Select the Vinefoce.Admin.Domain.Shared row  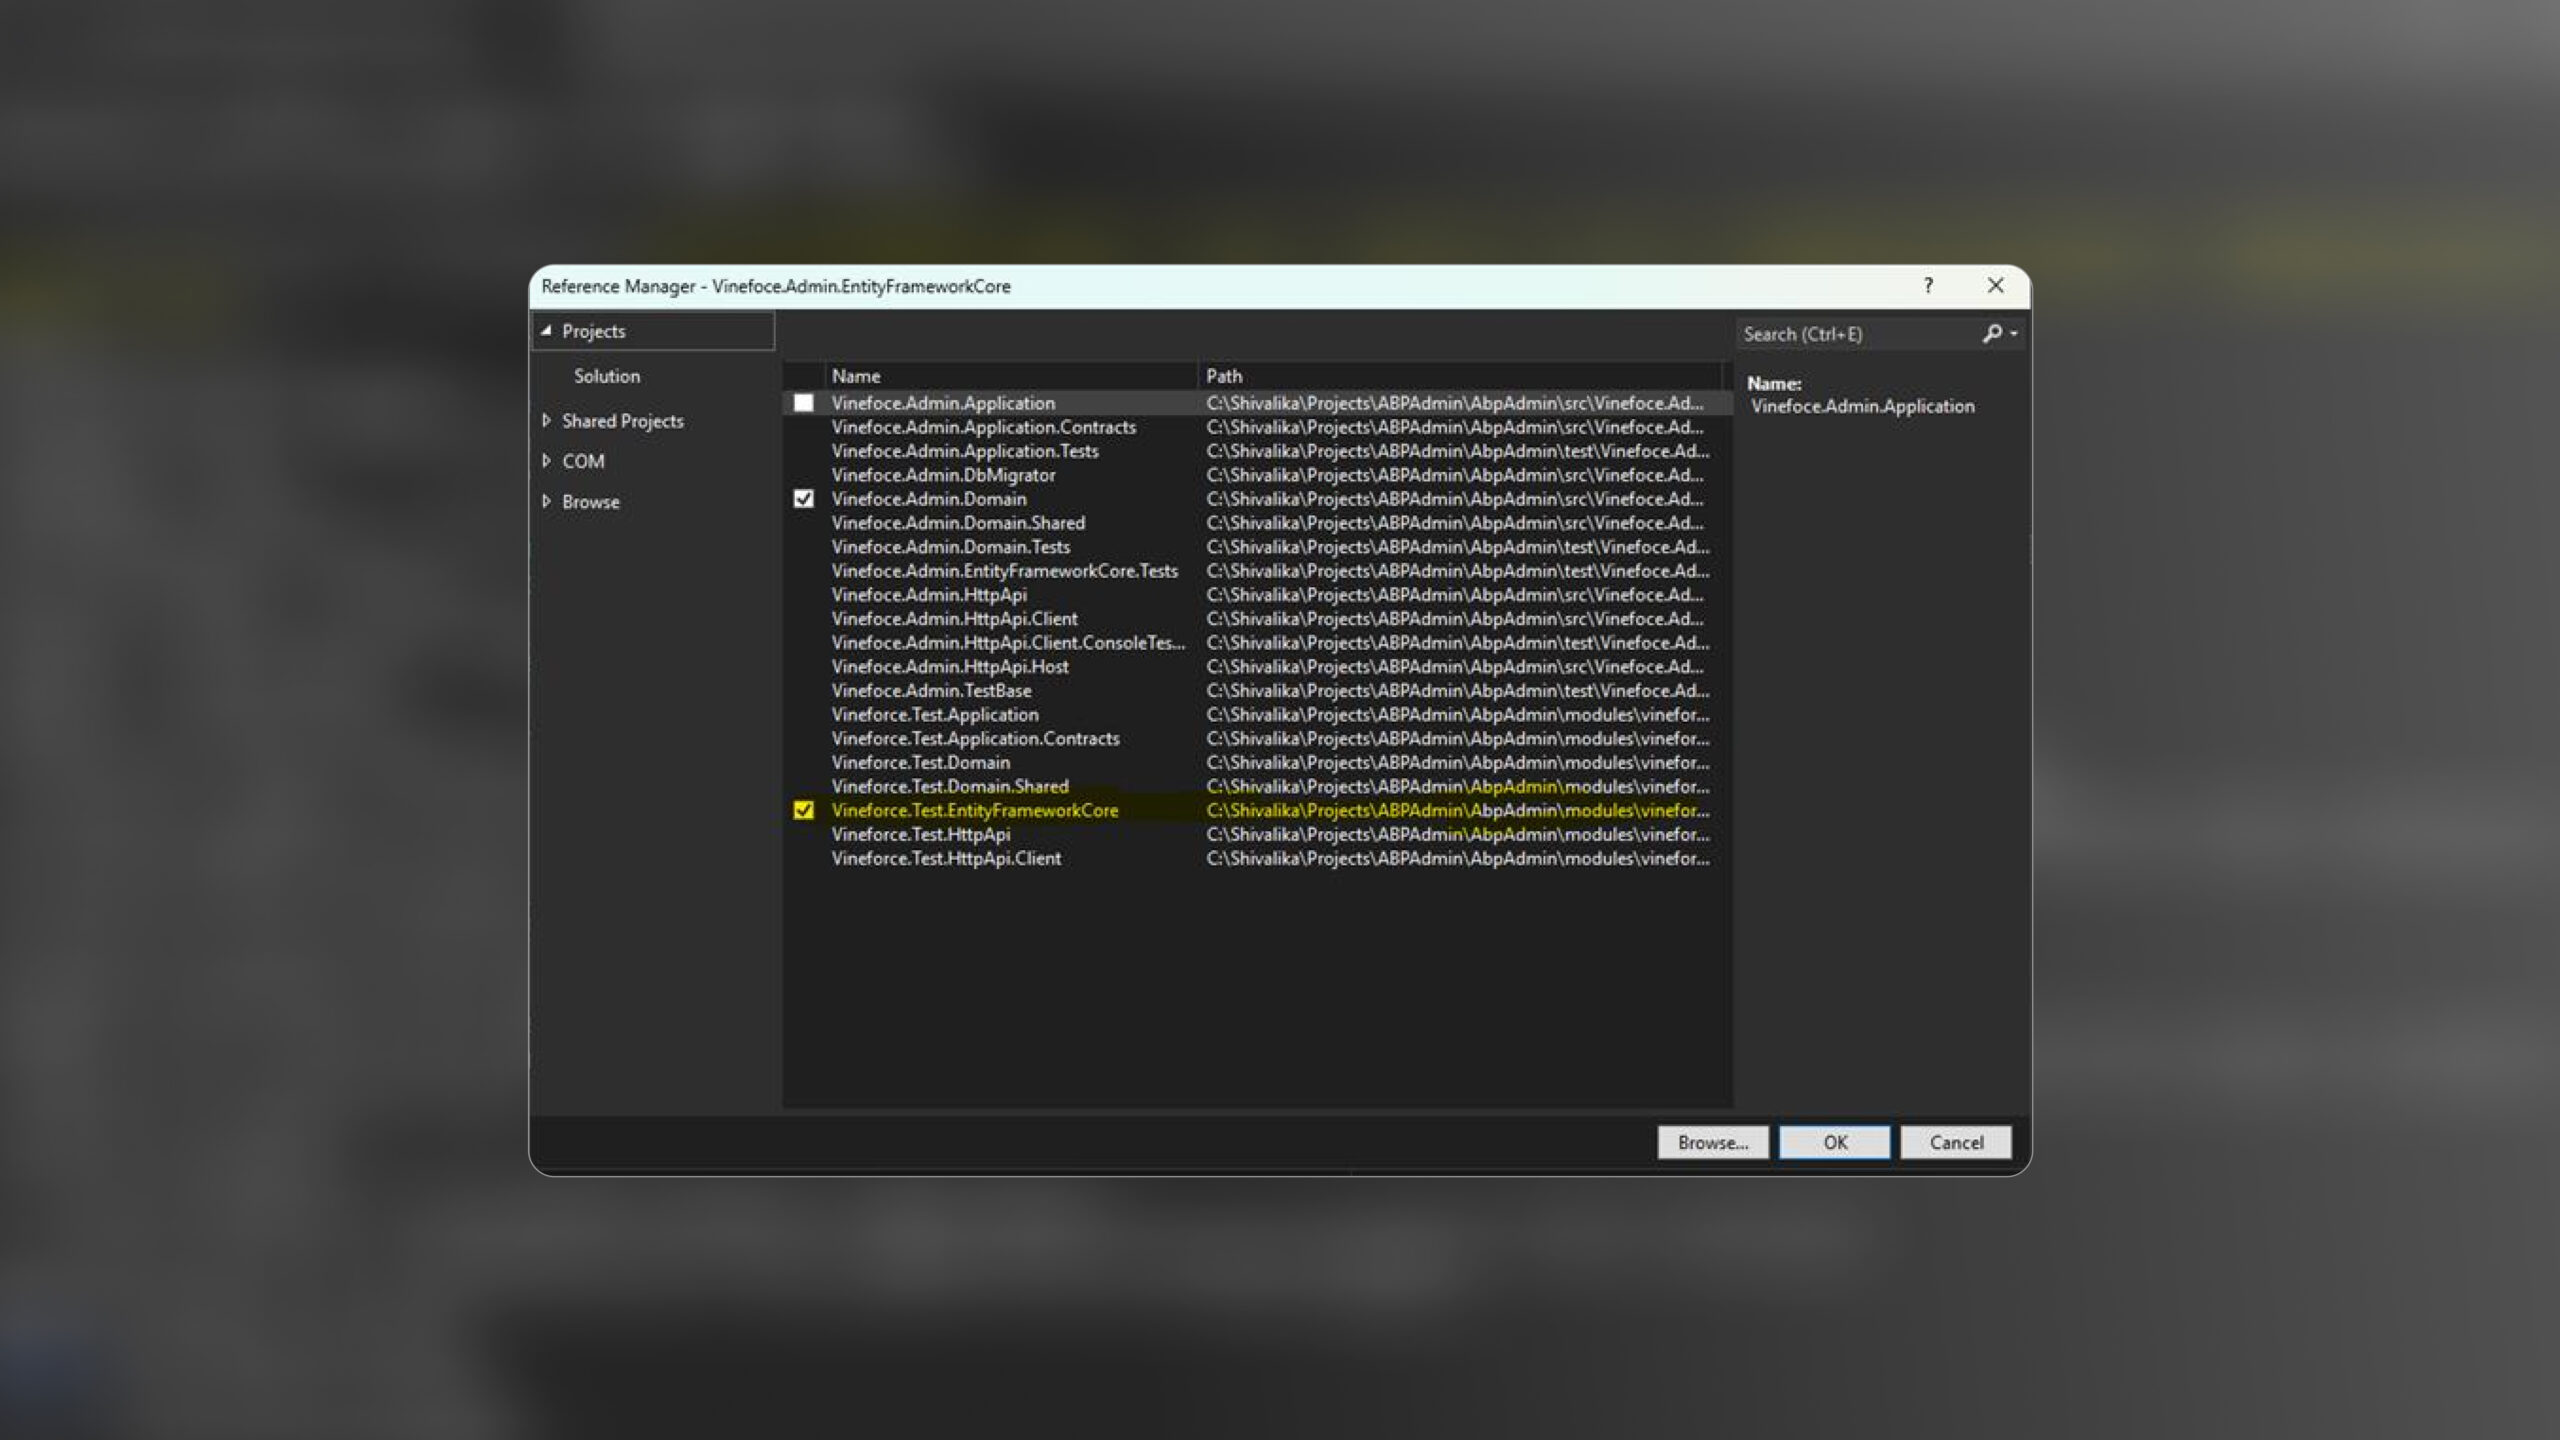1257,523
